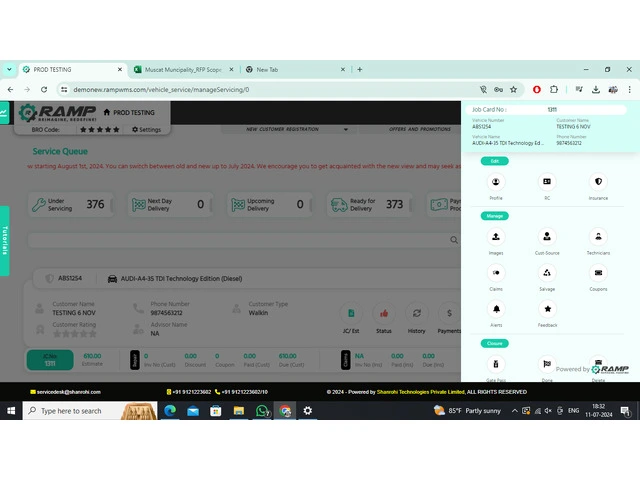The image size is (640, 480).
Task: Open the Salvage recycle icon
Action: click(547, 273)
